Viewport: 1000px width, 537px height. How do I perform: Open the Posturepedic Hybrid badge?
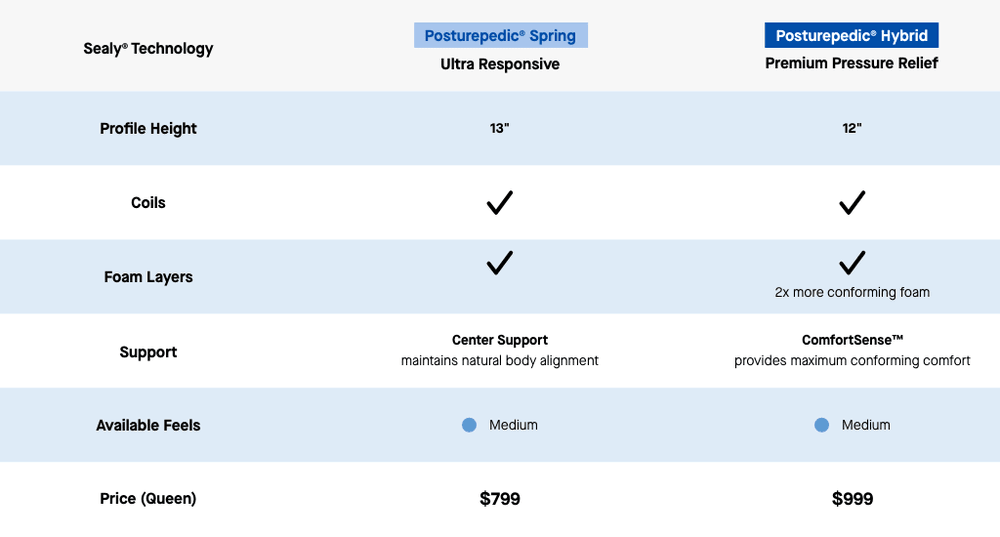[x=852, y=36]
